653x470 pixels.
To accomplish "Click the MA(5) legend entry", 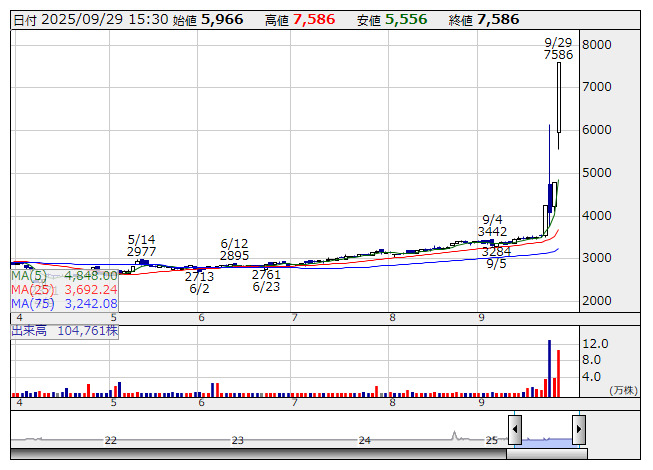I will tap(64, 275).
